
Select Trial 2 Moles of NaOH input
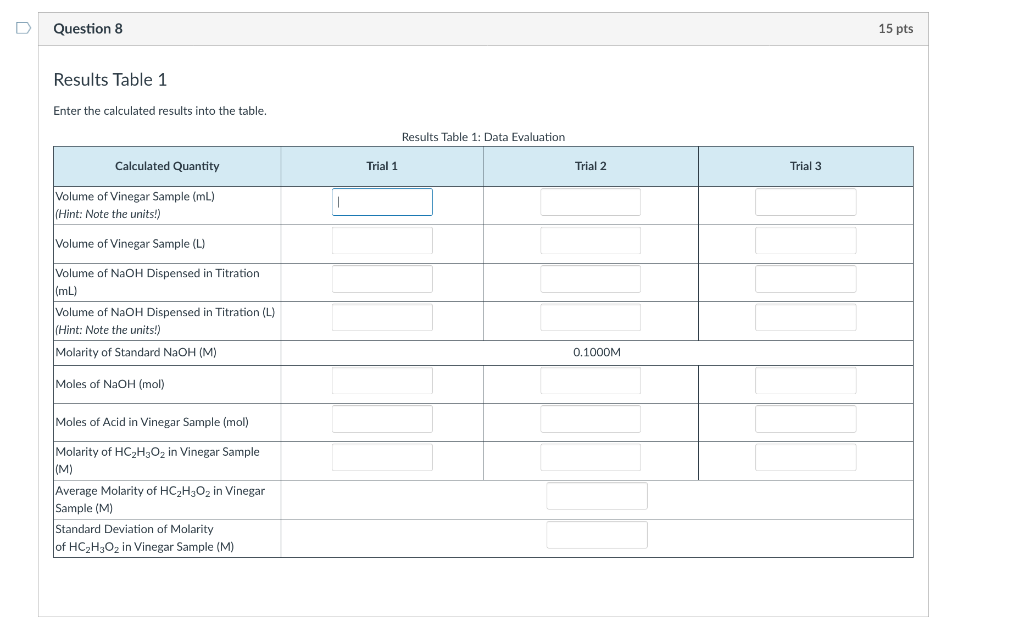pos(590,381)
